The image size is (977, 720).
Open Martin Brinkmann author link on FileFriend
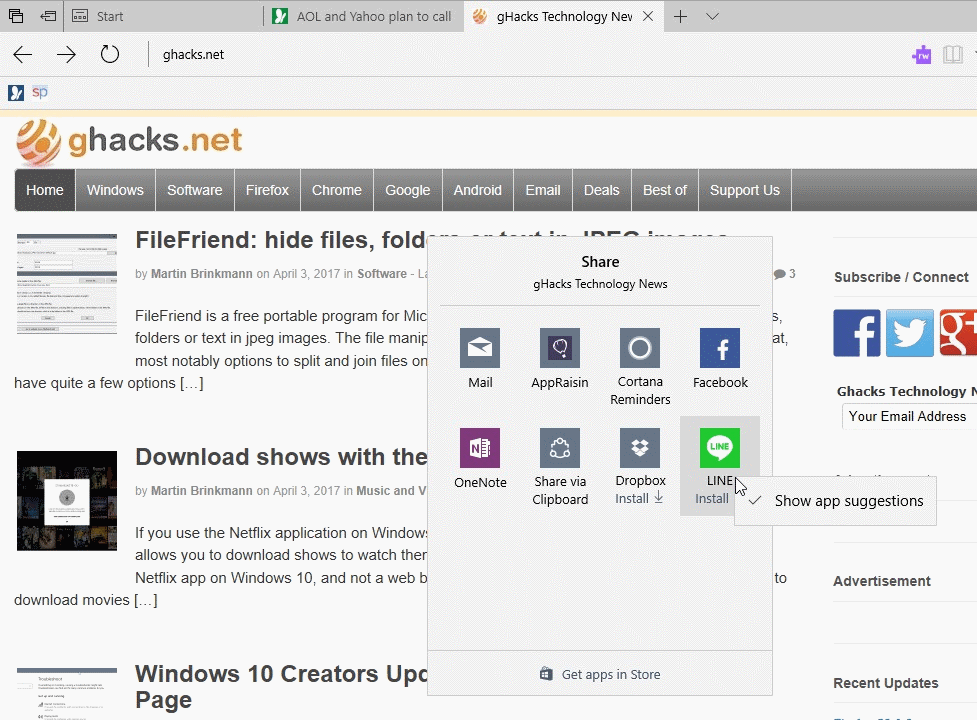tap(201, 273)
